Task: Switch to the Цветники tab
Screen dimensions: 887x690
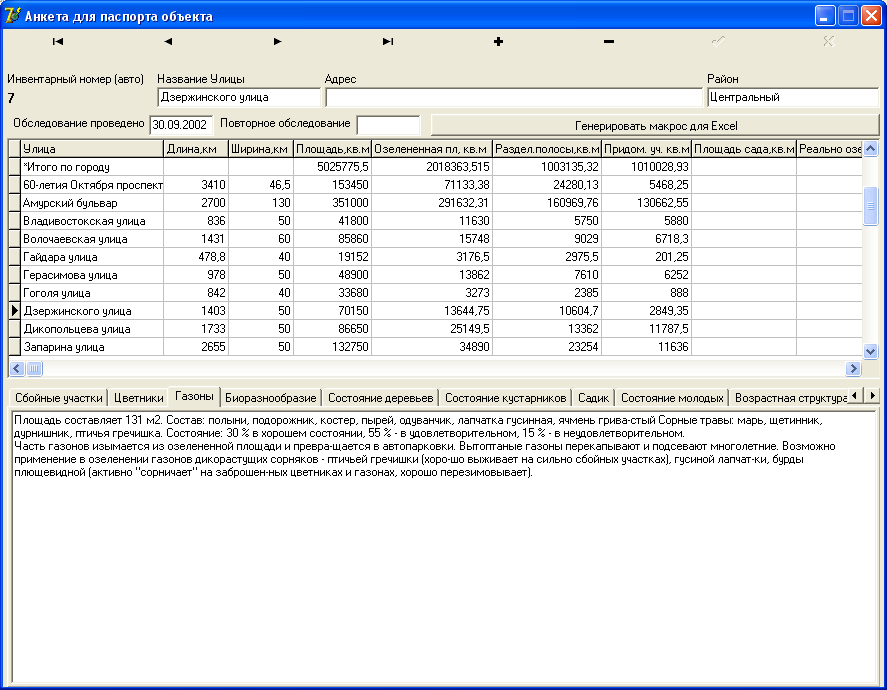Action: [x=139, y=398]
